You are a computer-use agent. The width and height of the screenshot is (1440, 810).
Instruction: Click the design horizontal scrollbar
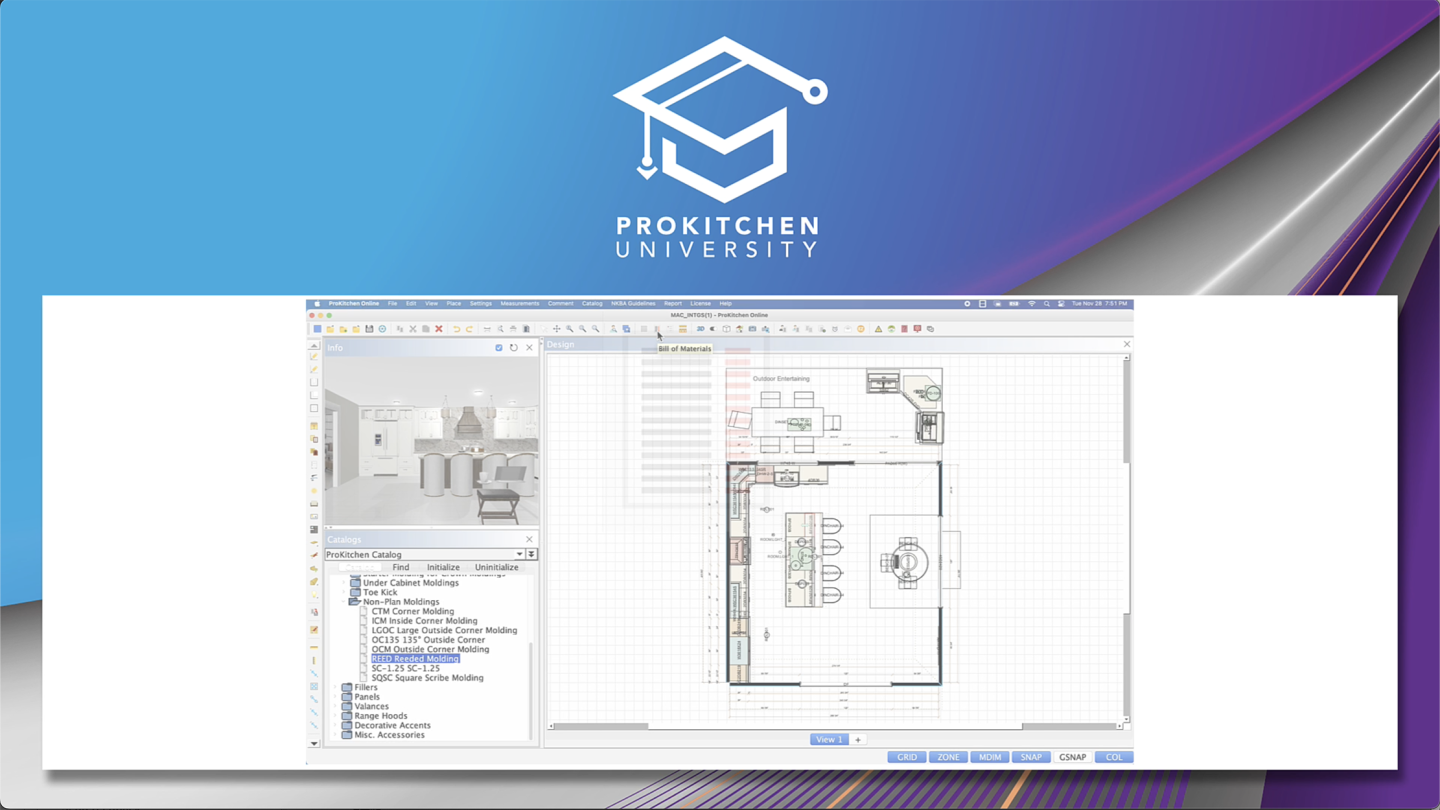pyautogui.click(x=835, y=726)
